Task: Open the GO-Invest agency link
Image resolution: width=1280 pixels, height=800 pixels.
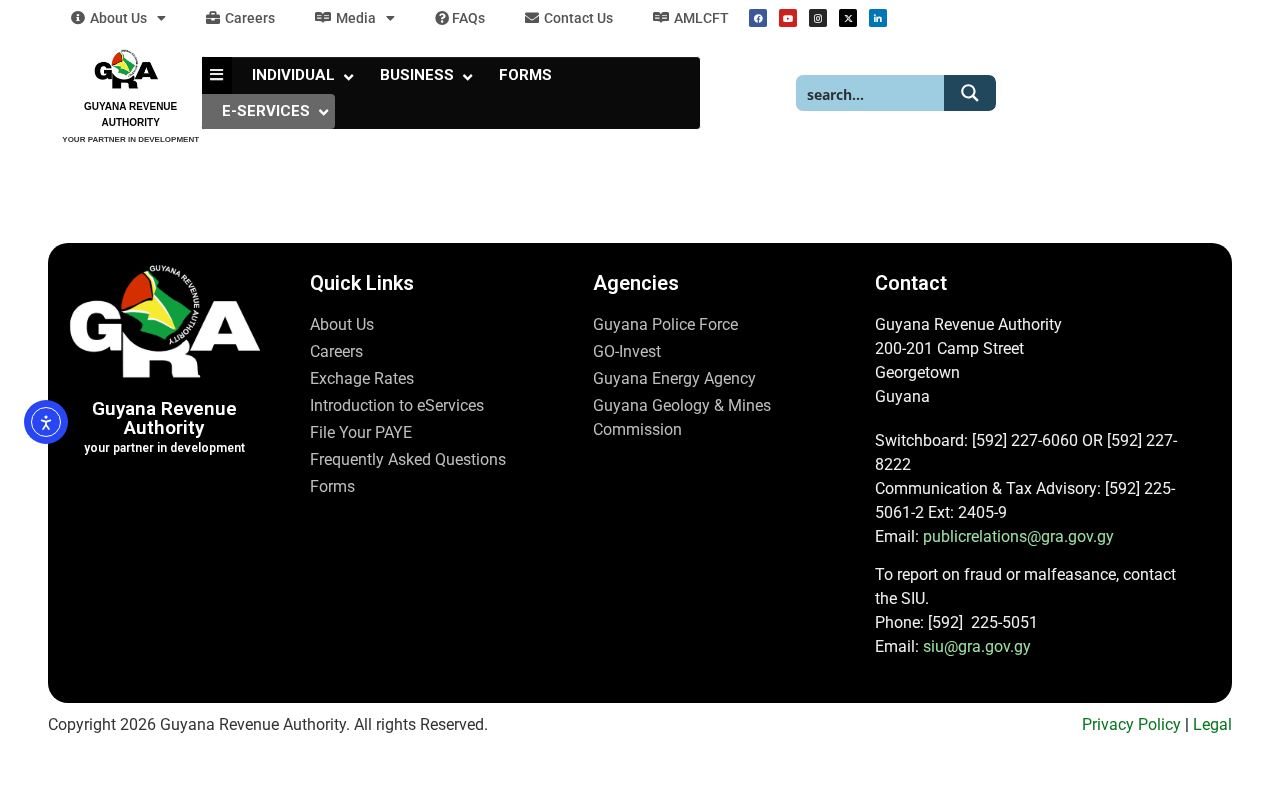Action: 627,352
